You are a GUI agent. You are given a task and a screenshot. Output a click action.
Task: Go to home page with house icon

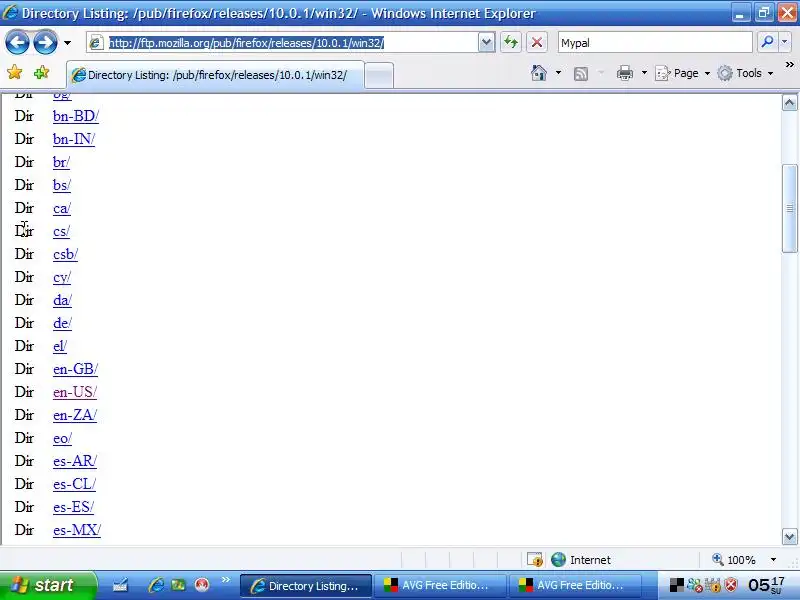(539, 73)
